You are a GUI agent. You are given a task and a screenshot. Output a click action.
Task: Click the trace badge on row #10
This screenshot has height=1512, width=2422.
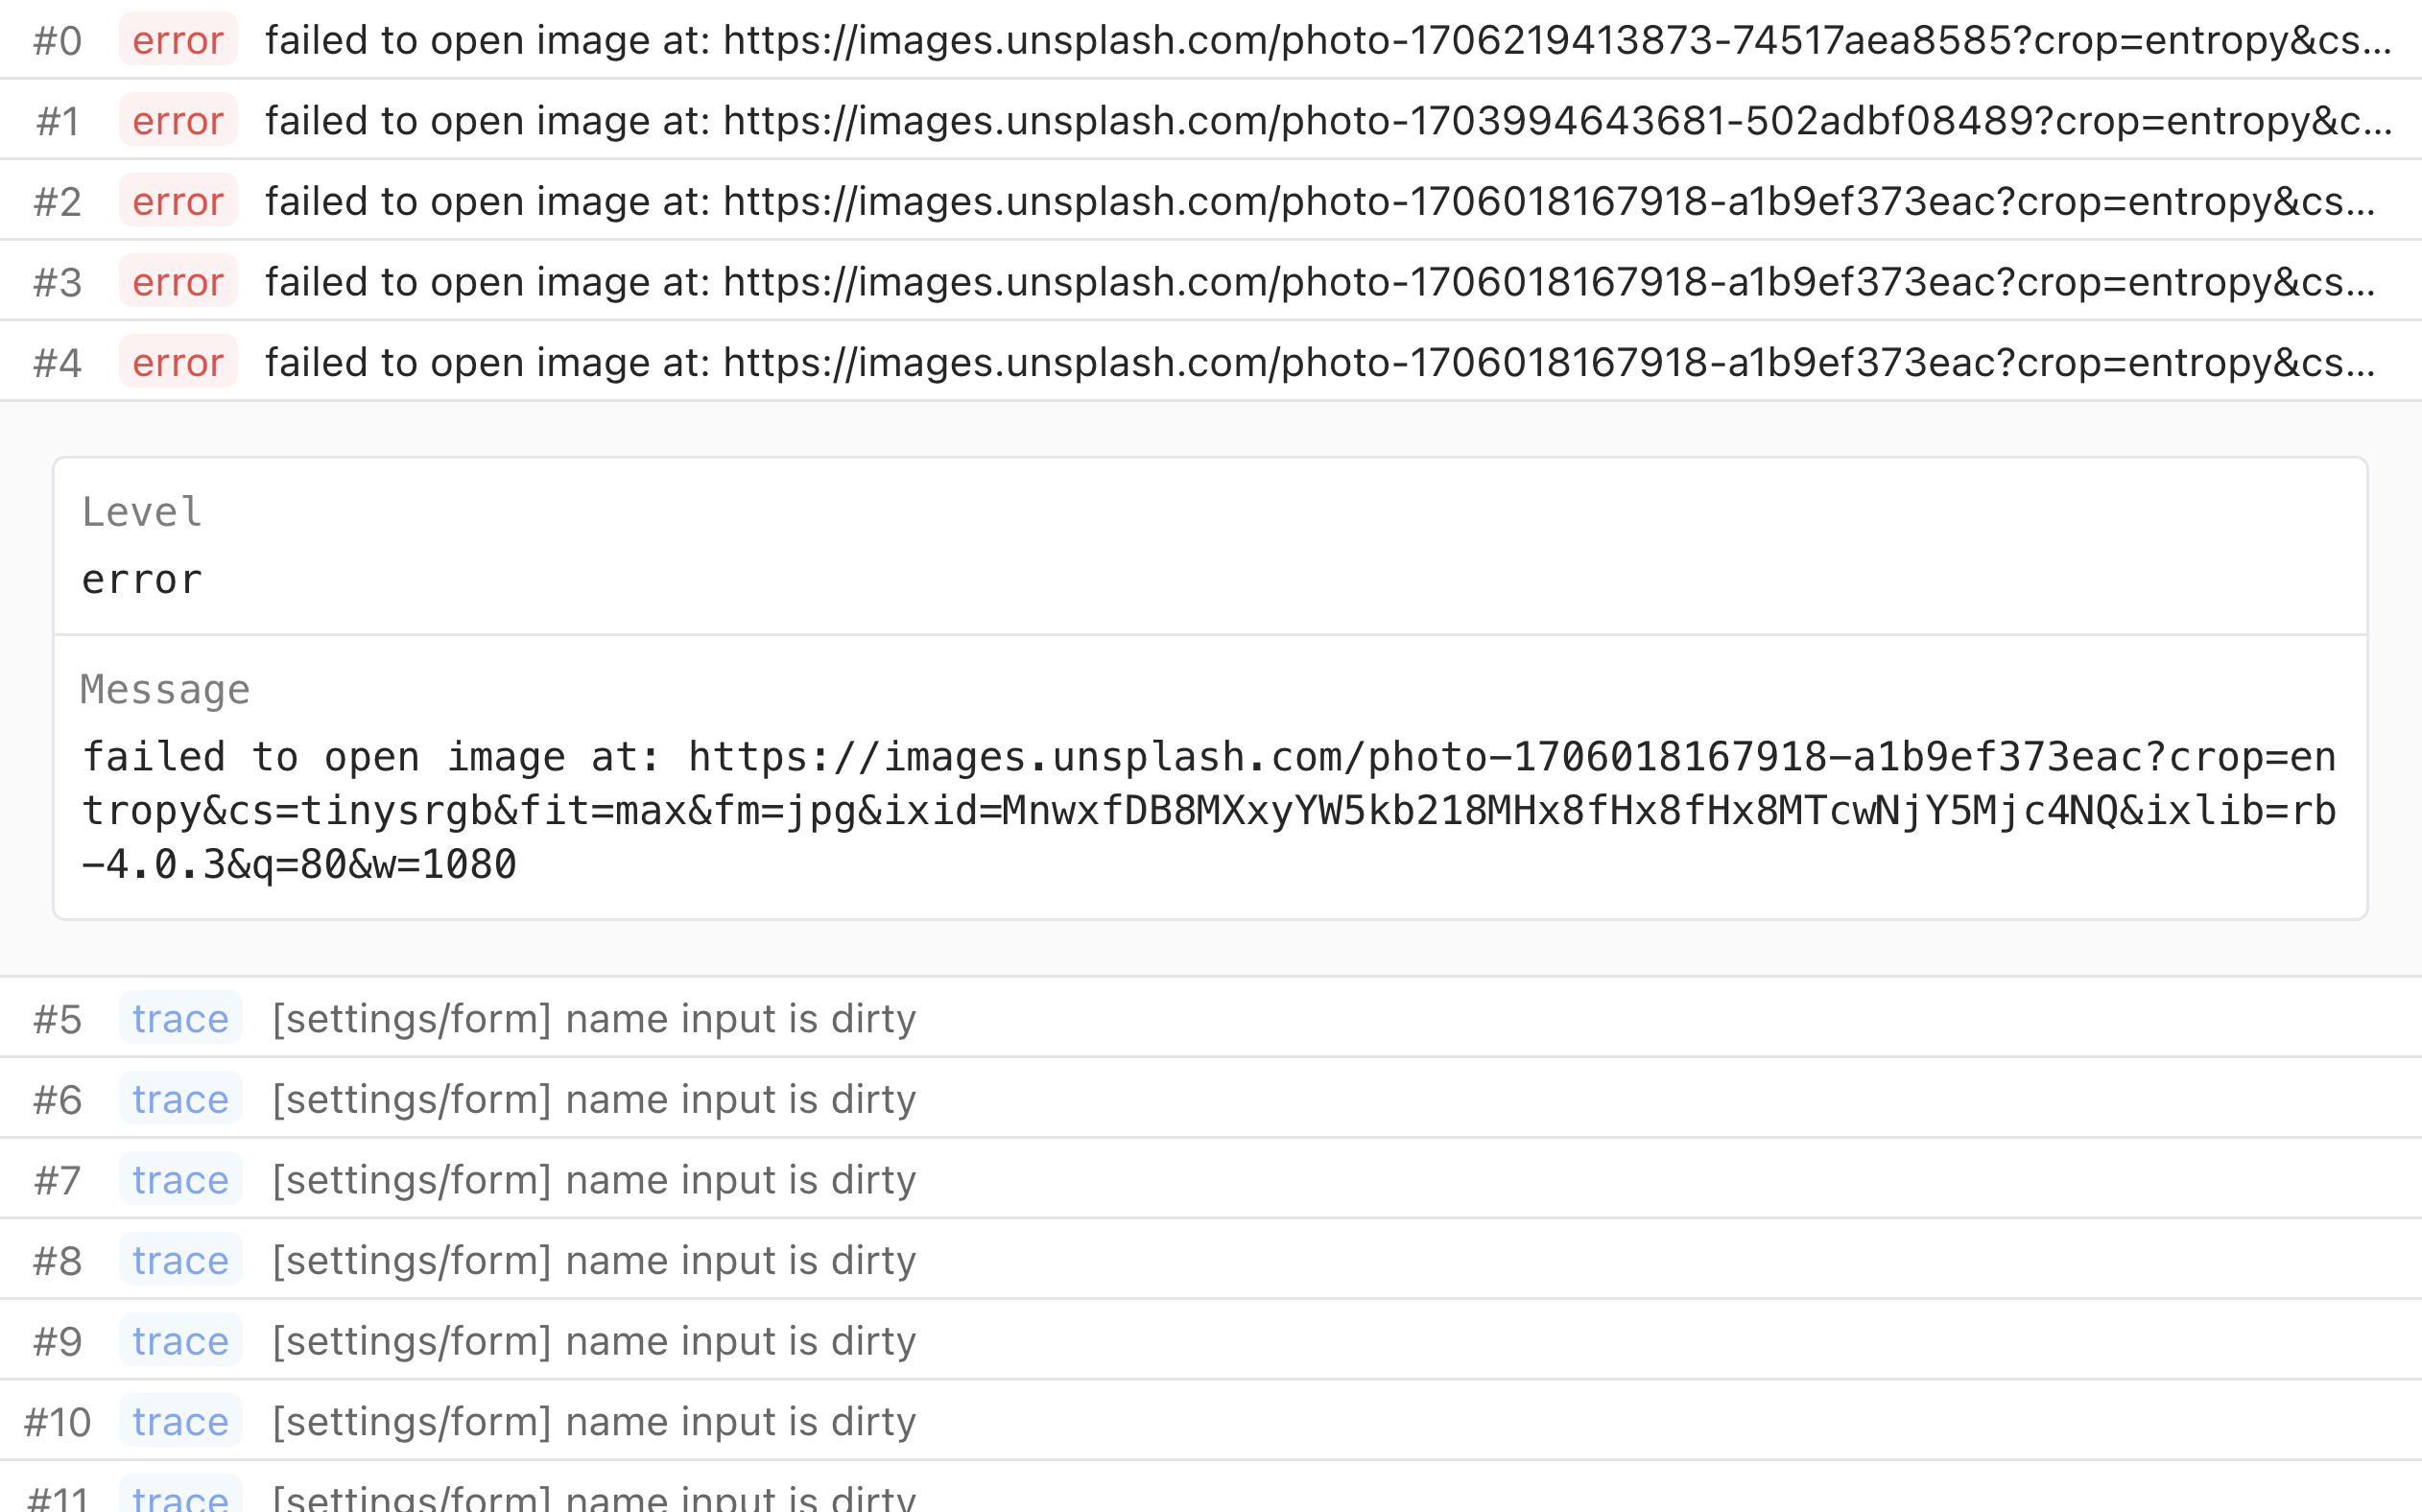click(180, 1422)
